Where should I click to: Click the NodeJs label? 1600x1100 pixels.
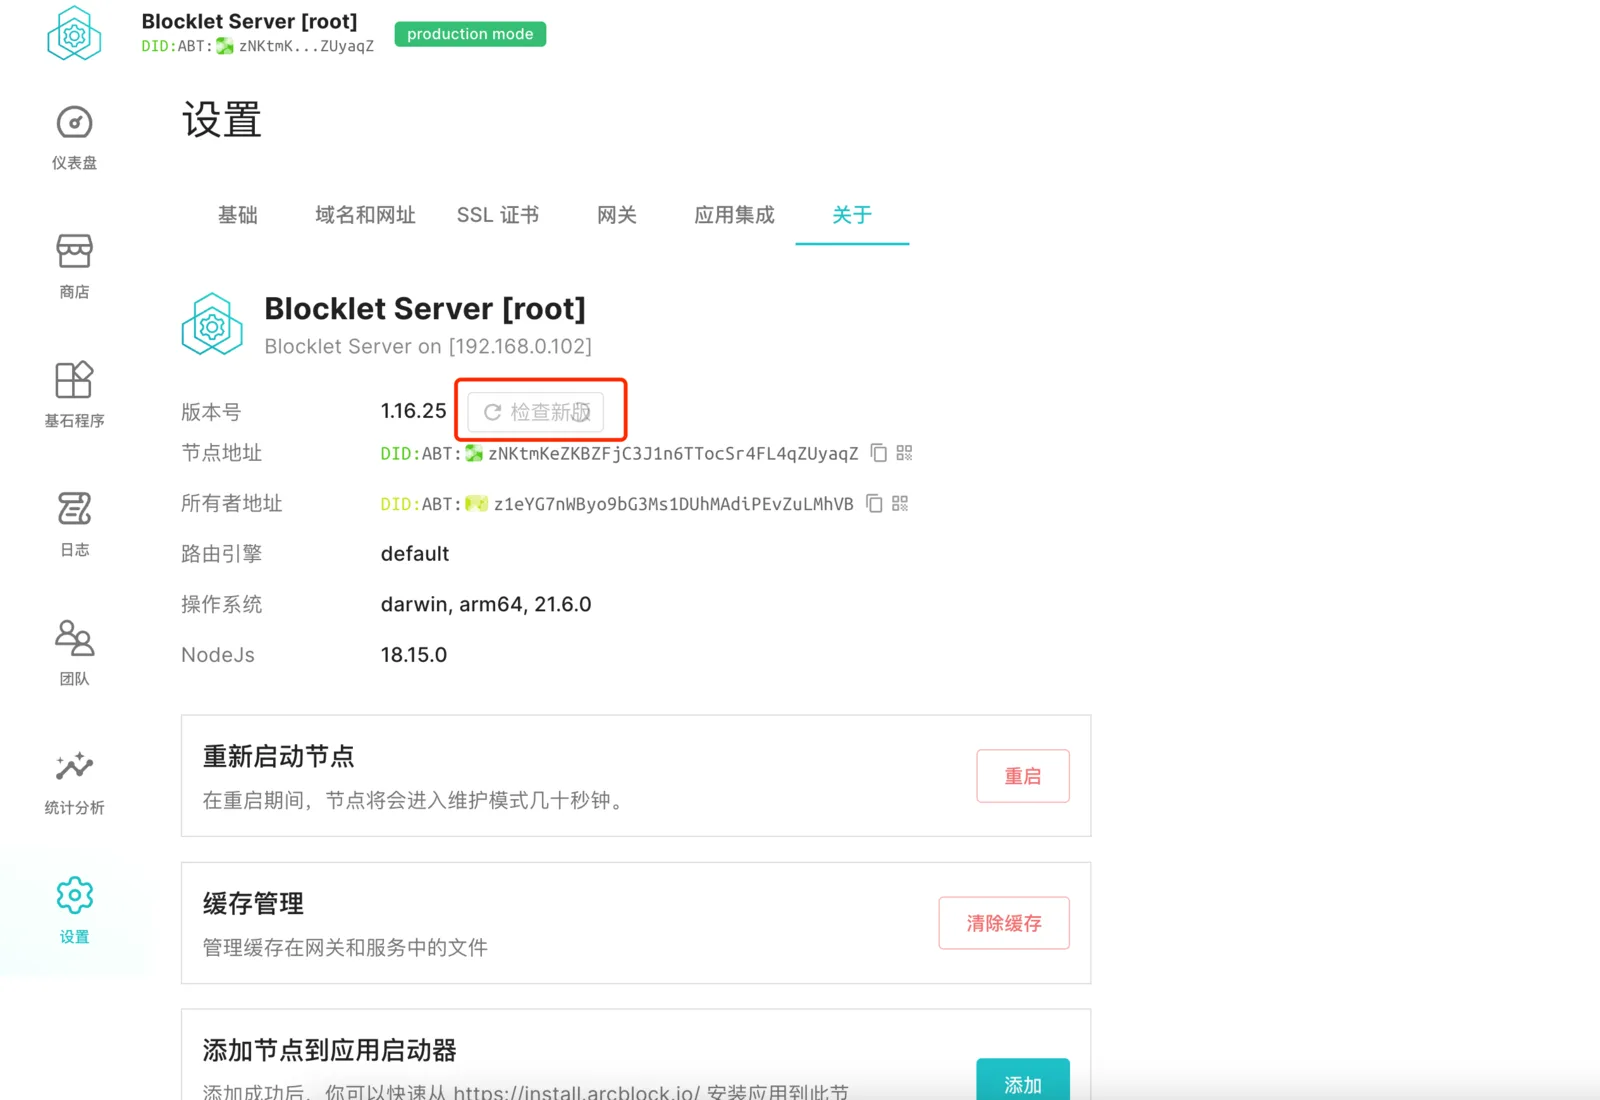[x=218, y=655]
